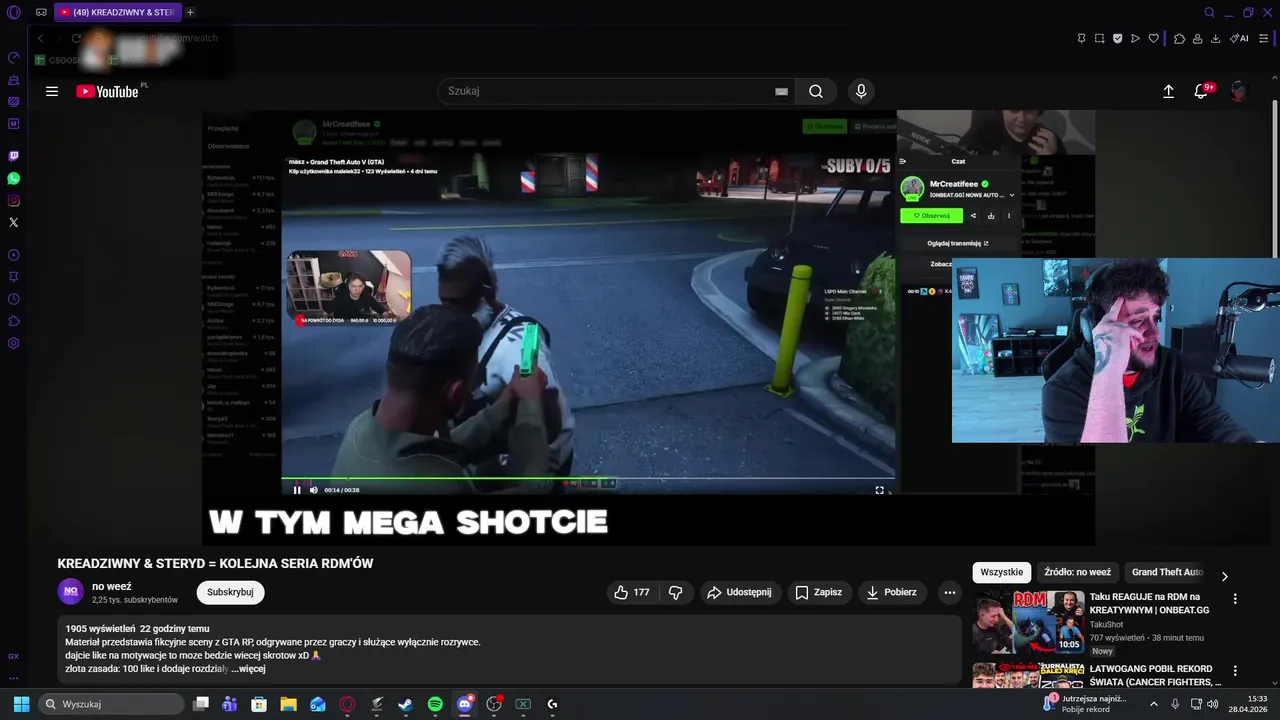This screenshot has height=720, width=1280.
Task: Open the Windows Start menu
Action: (21, 704)
